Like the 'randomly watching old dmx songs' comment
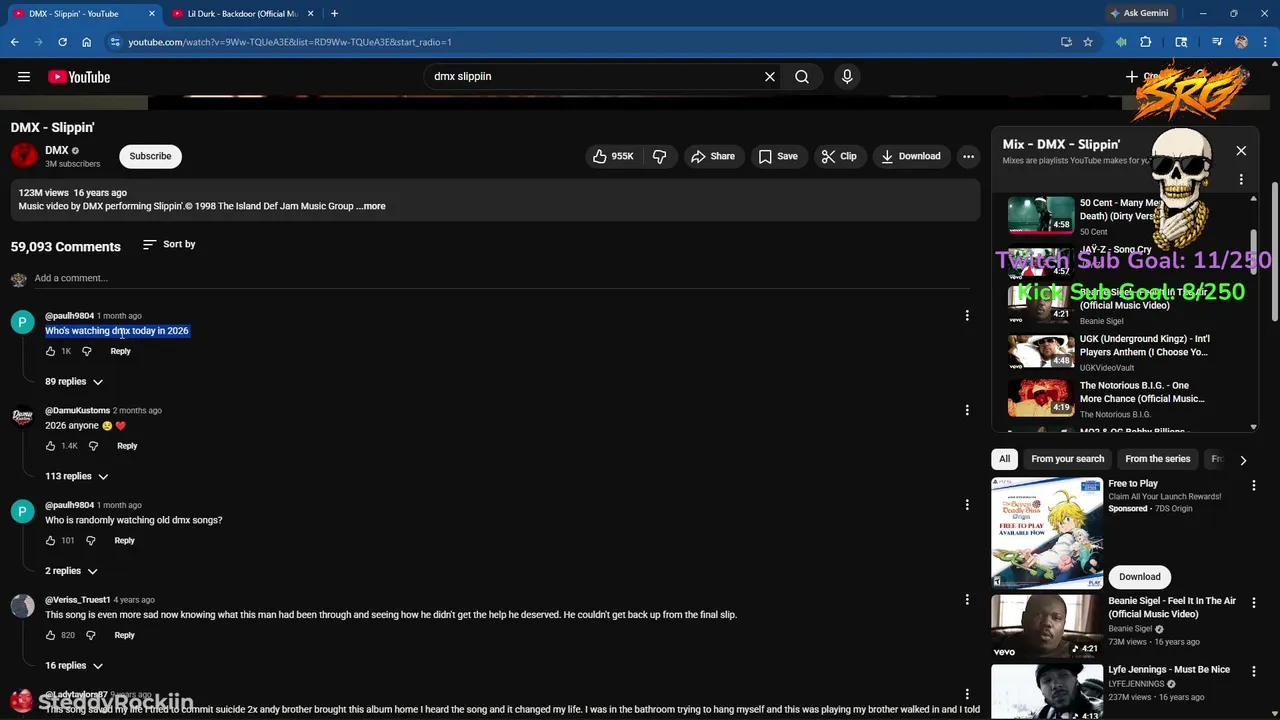Image resolution: width=1280 pixels, height=720 pixels. coord(50,541)
